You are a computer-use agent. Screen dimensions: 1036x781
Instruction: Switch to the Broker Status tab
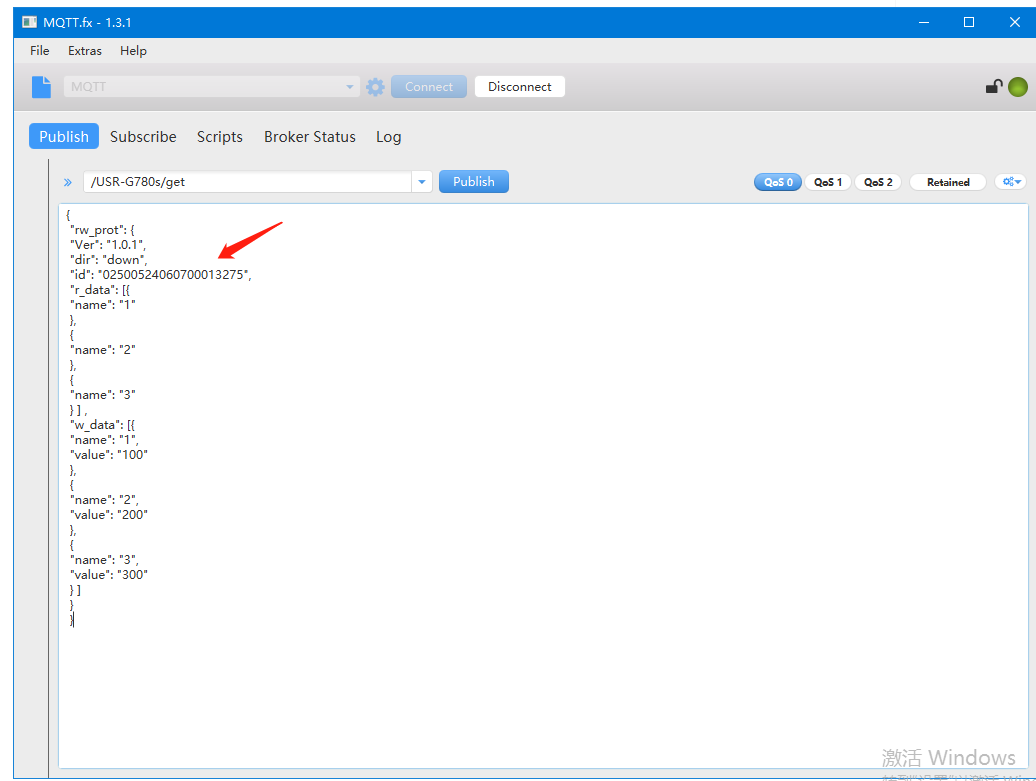coord(310,137)
